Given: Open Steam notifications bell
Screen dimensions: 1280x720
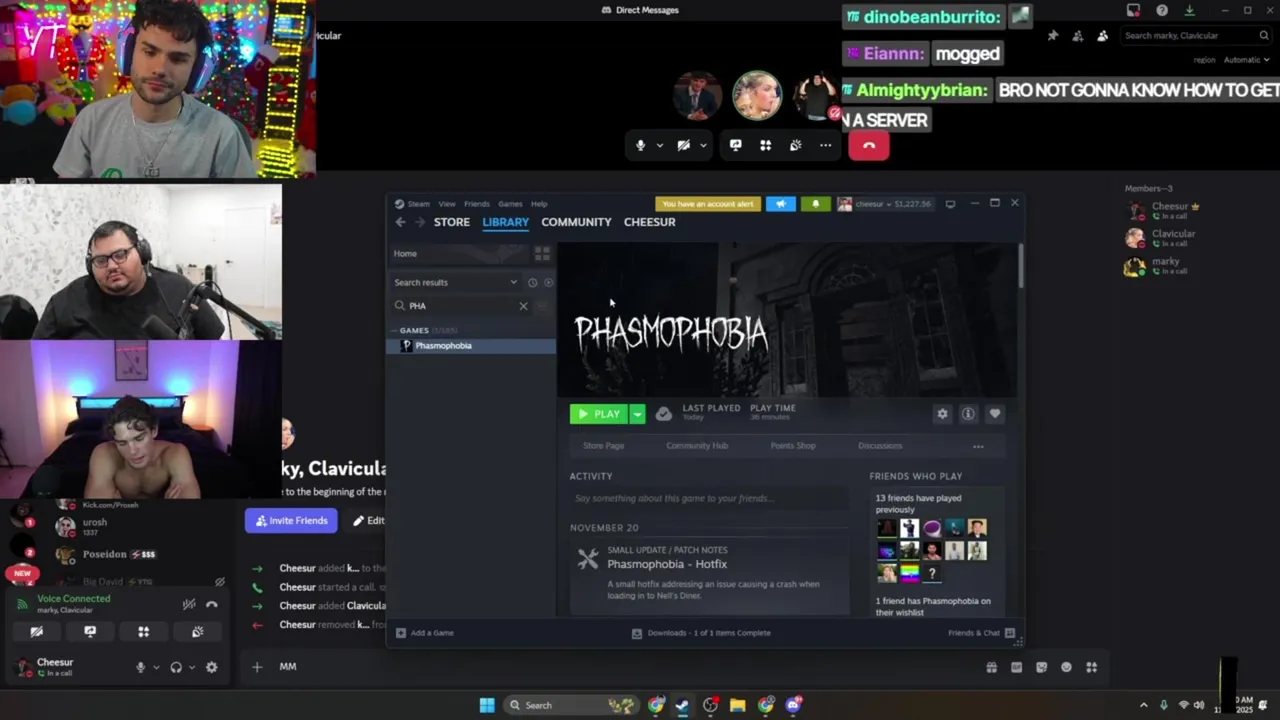Looking at the screenshot, I should [815, 204].
